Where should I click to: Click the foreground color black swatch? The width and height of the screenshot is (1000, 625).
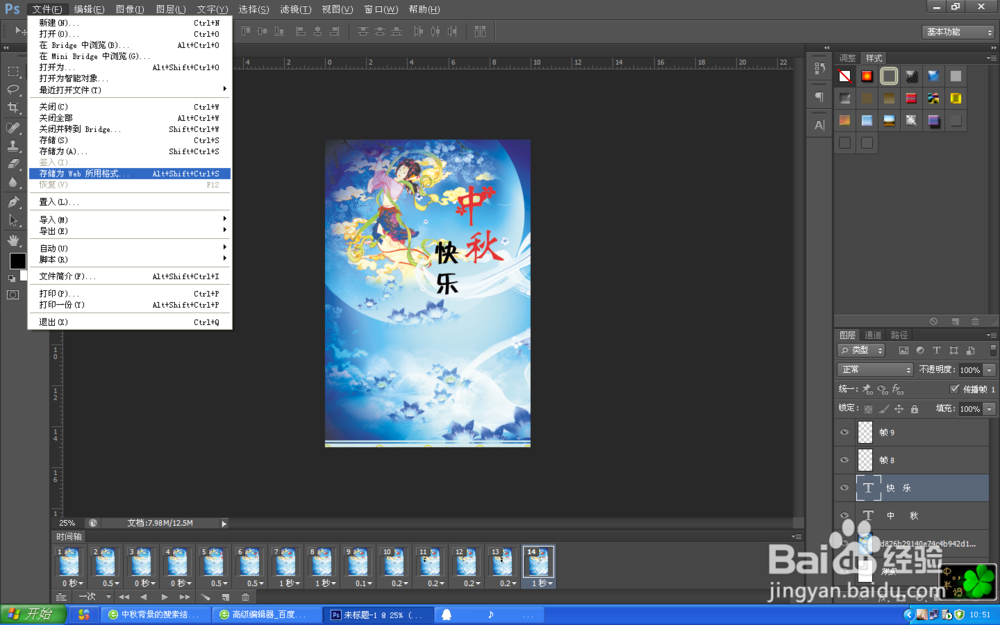(x=18, y=261)
